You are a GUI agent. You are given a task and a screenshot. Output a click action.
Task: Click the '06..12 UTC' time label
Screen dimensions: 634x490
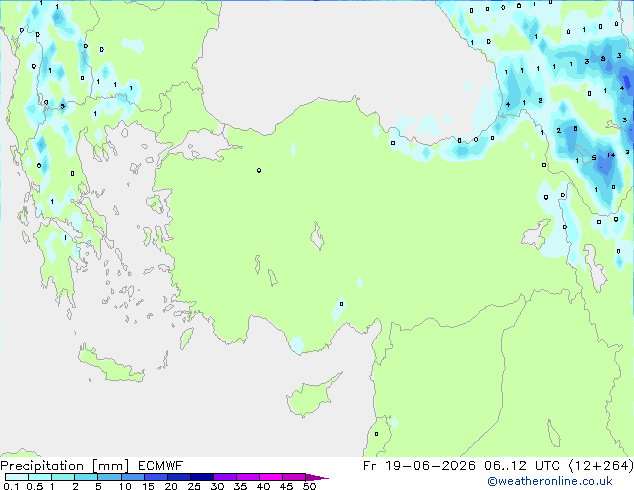(x=522, y=466)
